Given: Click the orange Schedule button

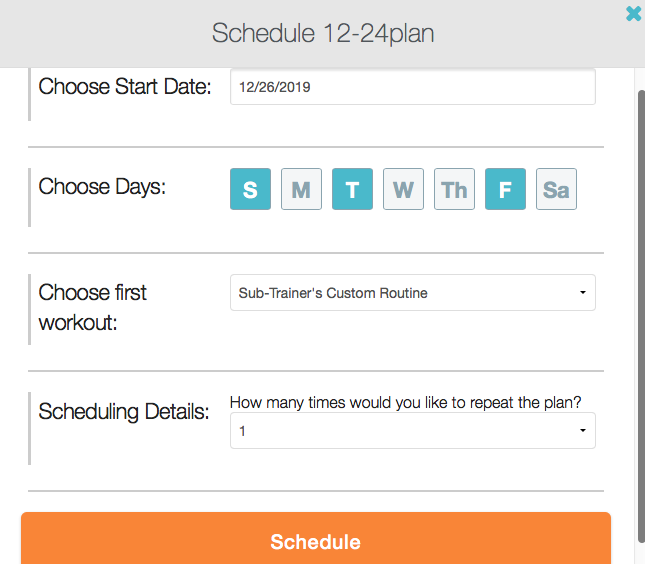Looking at the screenshot, I should point(315,541).
